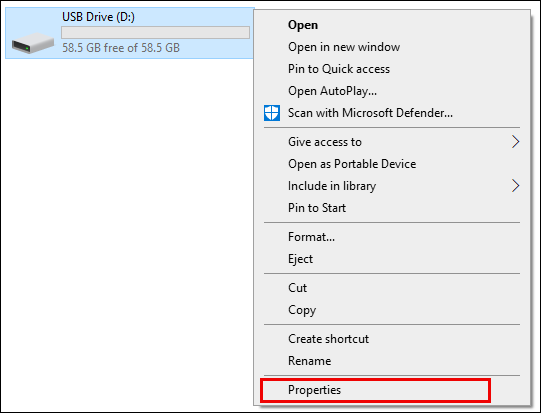541x413 pixels.
Task: Pin the drive to Quick access
Action: click(x=392, y=69)
